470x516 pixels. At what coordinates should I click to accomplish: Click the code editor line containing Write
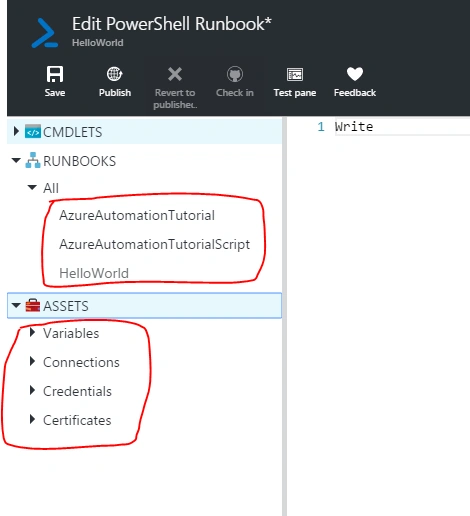point(402,127)
